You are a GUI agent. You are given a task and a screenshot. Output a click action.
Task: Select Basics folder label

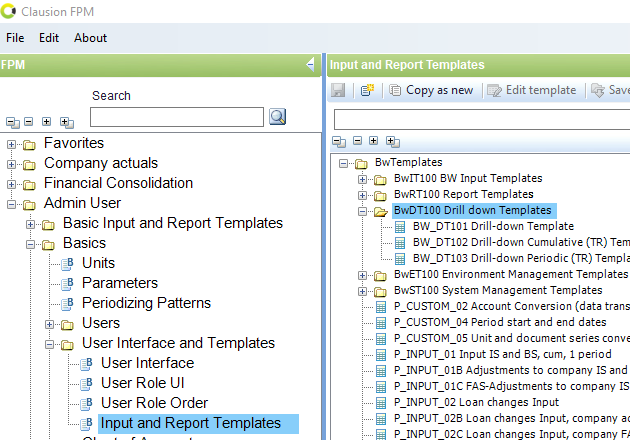coord(84,243)
